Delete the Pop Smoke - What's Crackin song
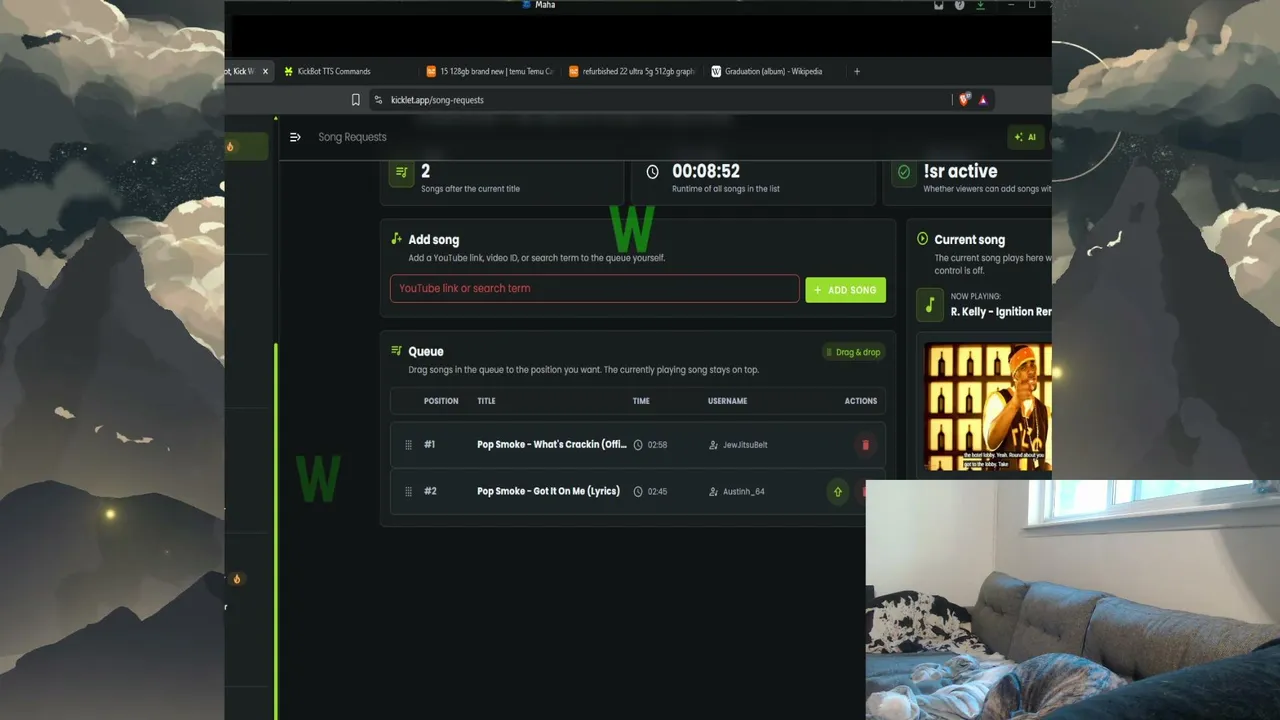The height and width of the screenshot is (720, 1280). point(865,445)
